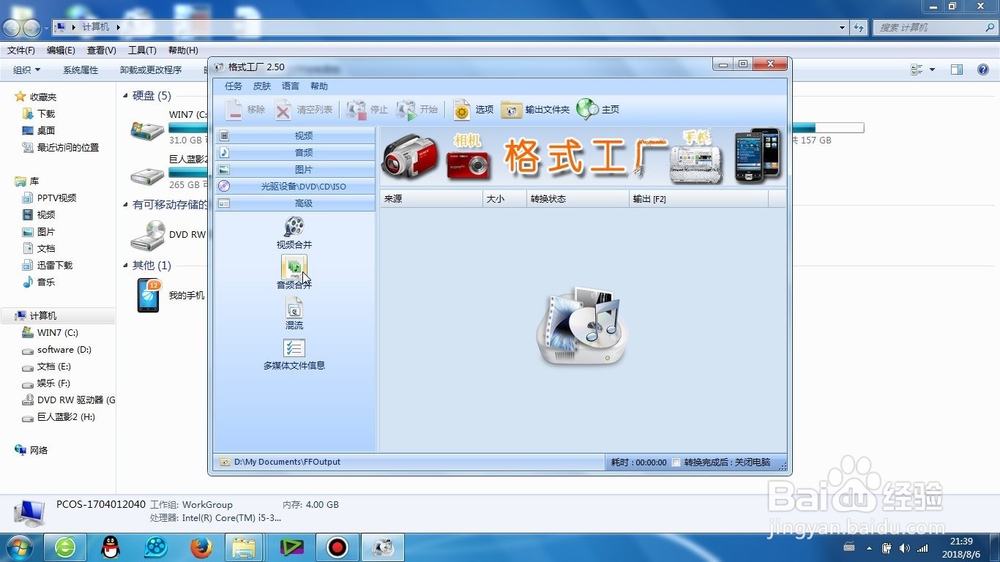Select software (D:) drive in navigation pane
1000x562 pixels.
click(64, 350)
